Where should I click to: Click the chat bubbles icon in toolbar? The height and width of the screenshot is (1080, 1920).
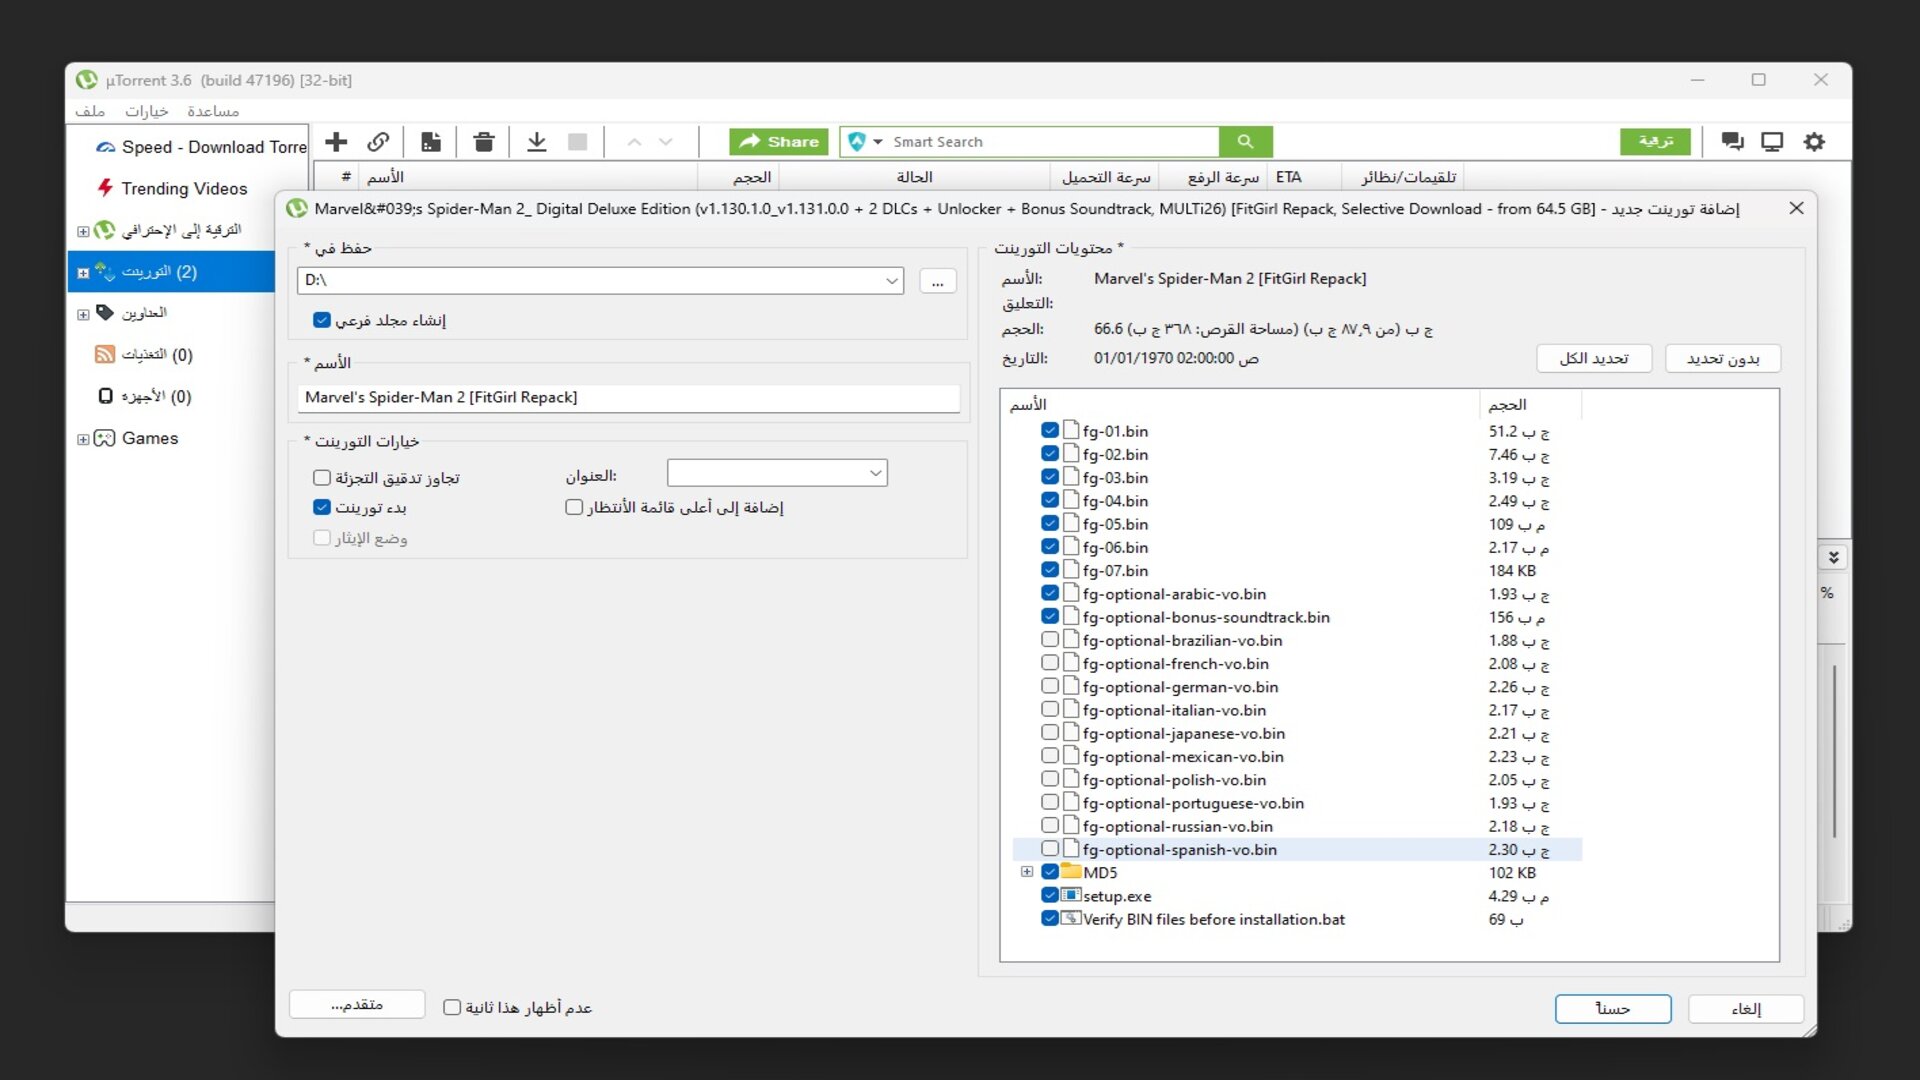(1732, 142)
